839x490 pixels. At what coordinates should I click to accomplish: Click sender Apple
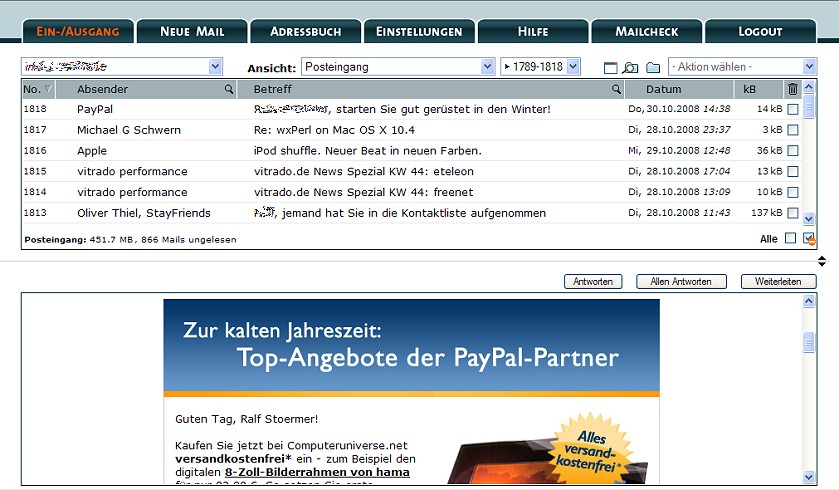click(91, 151)
